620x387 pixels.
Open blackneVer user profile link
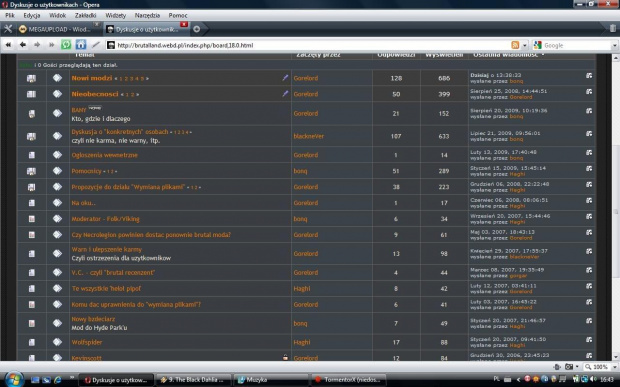pyautogui.click(x=308, y=136)
